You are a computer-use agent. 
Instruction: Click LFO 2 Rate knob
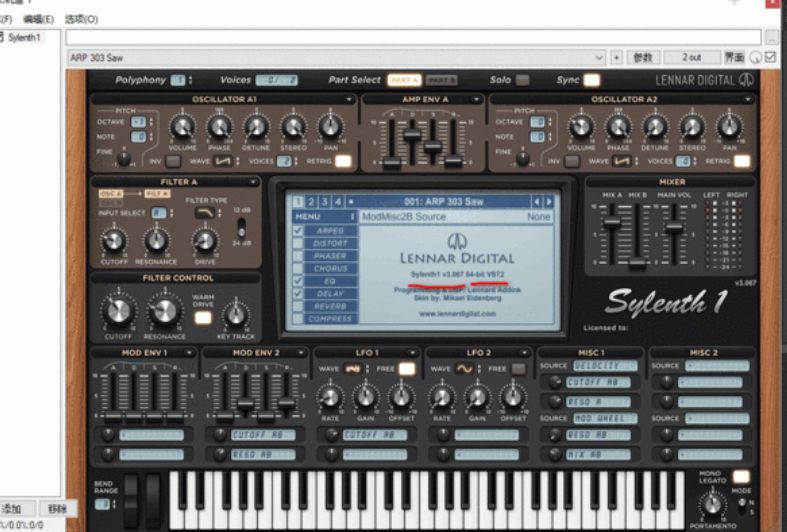tap(442, 397)
